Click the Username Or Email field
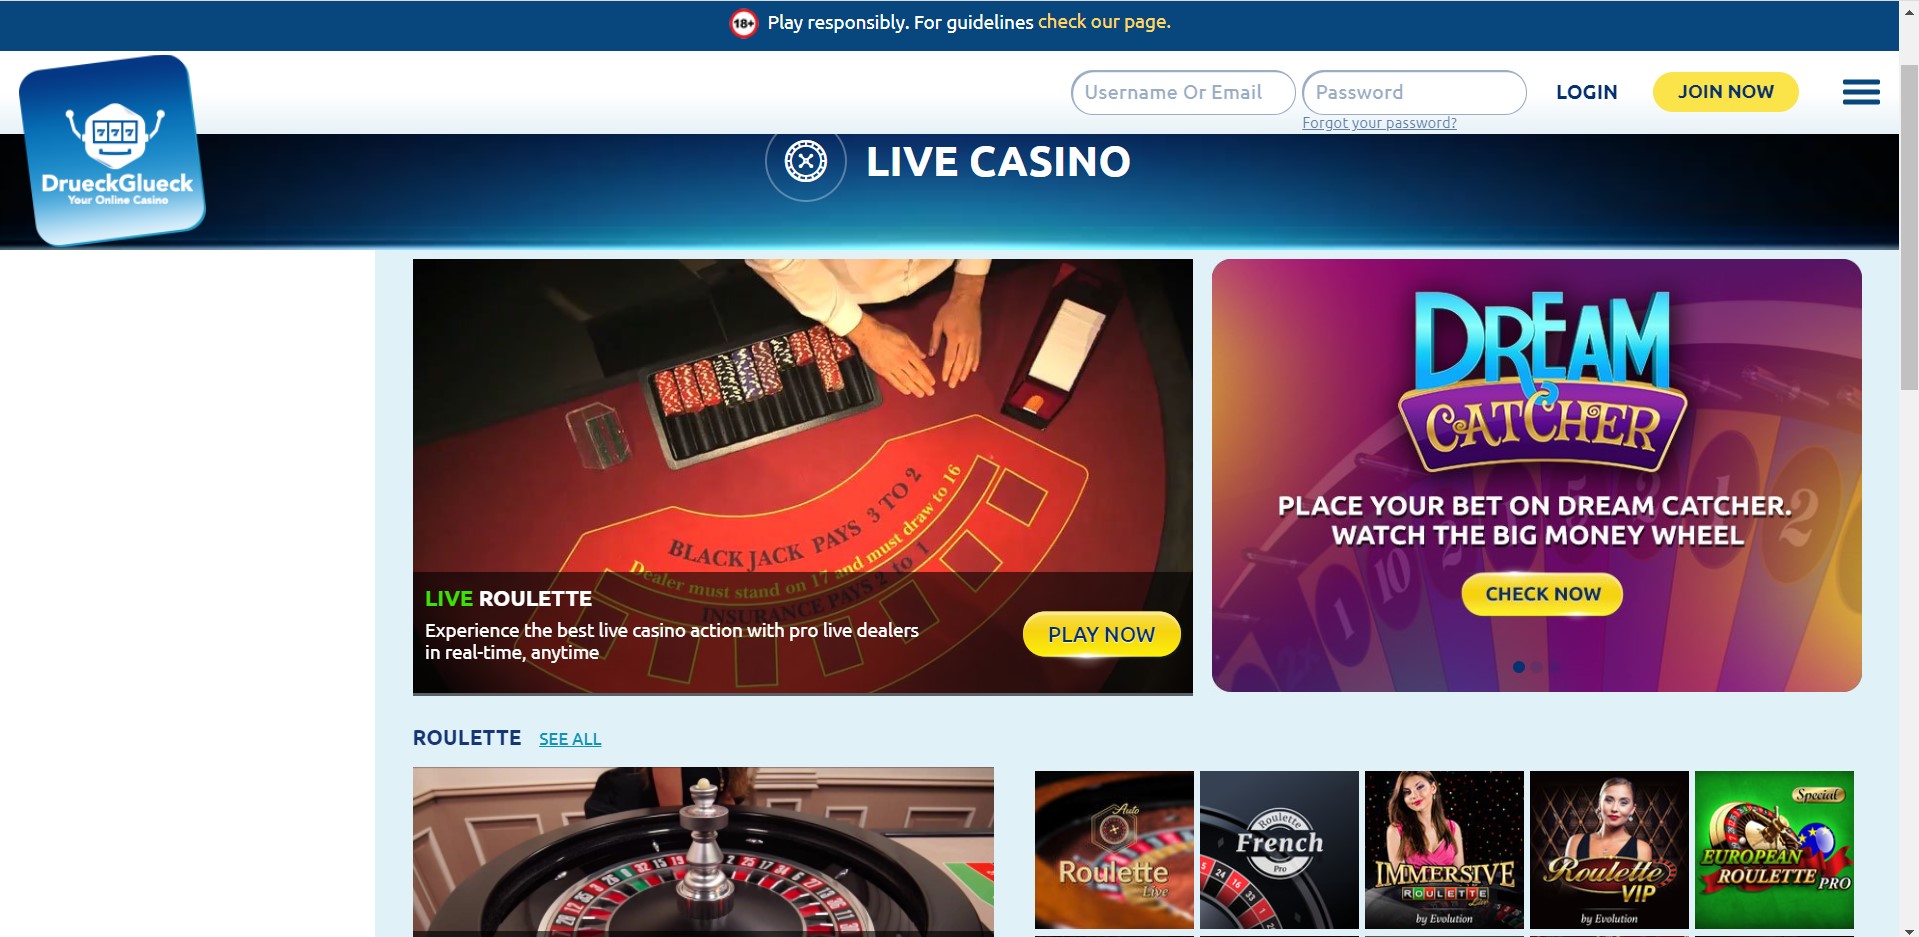This screenshot has width=1919, height=937. pyautogui.click(x=1183, y=92)
